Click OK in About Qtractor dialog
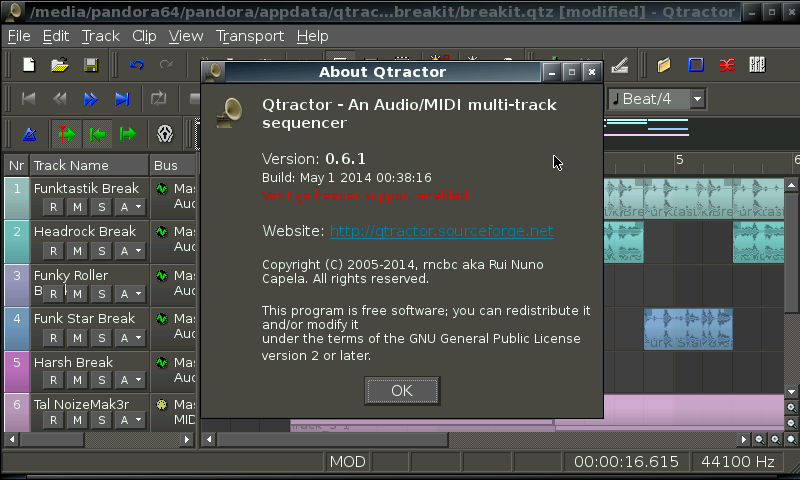 coord(402,391)
